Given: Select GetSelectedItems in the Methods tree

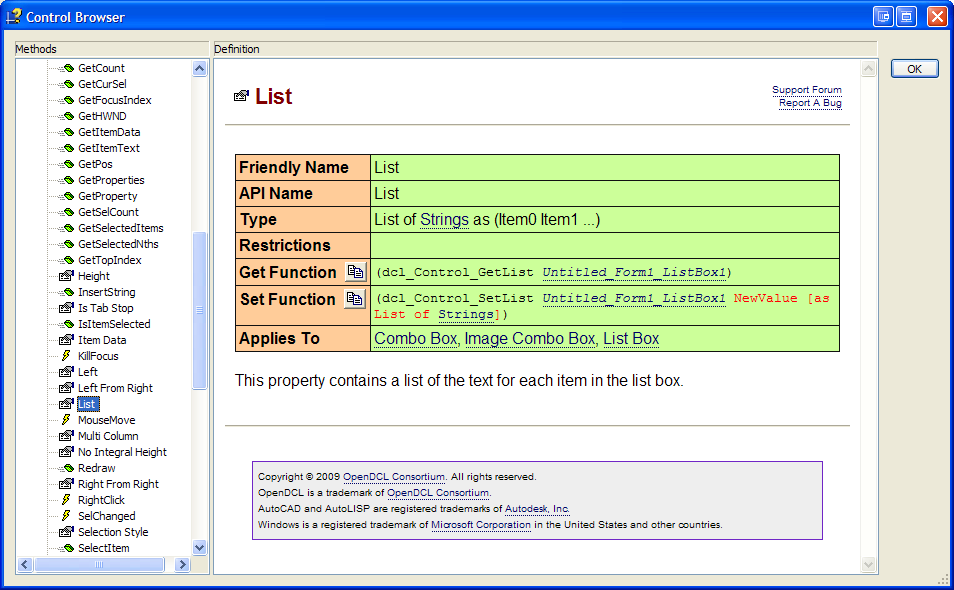Looking at the screenshot, I should pyautogui.click(x=121, y=228).
